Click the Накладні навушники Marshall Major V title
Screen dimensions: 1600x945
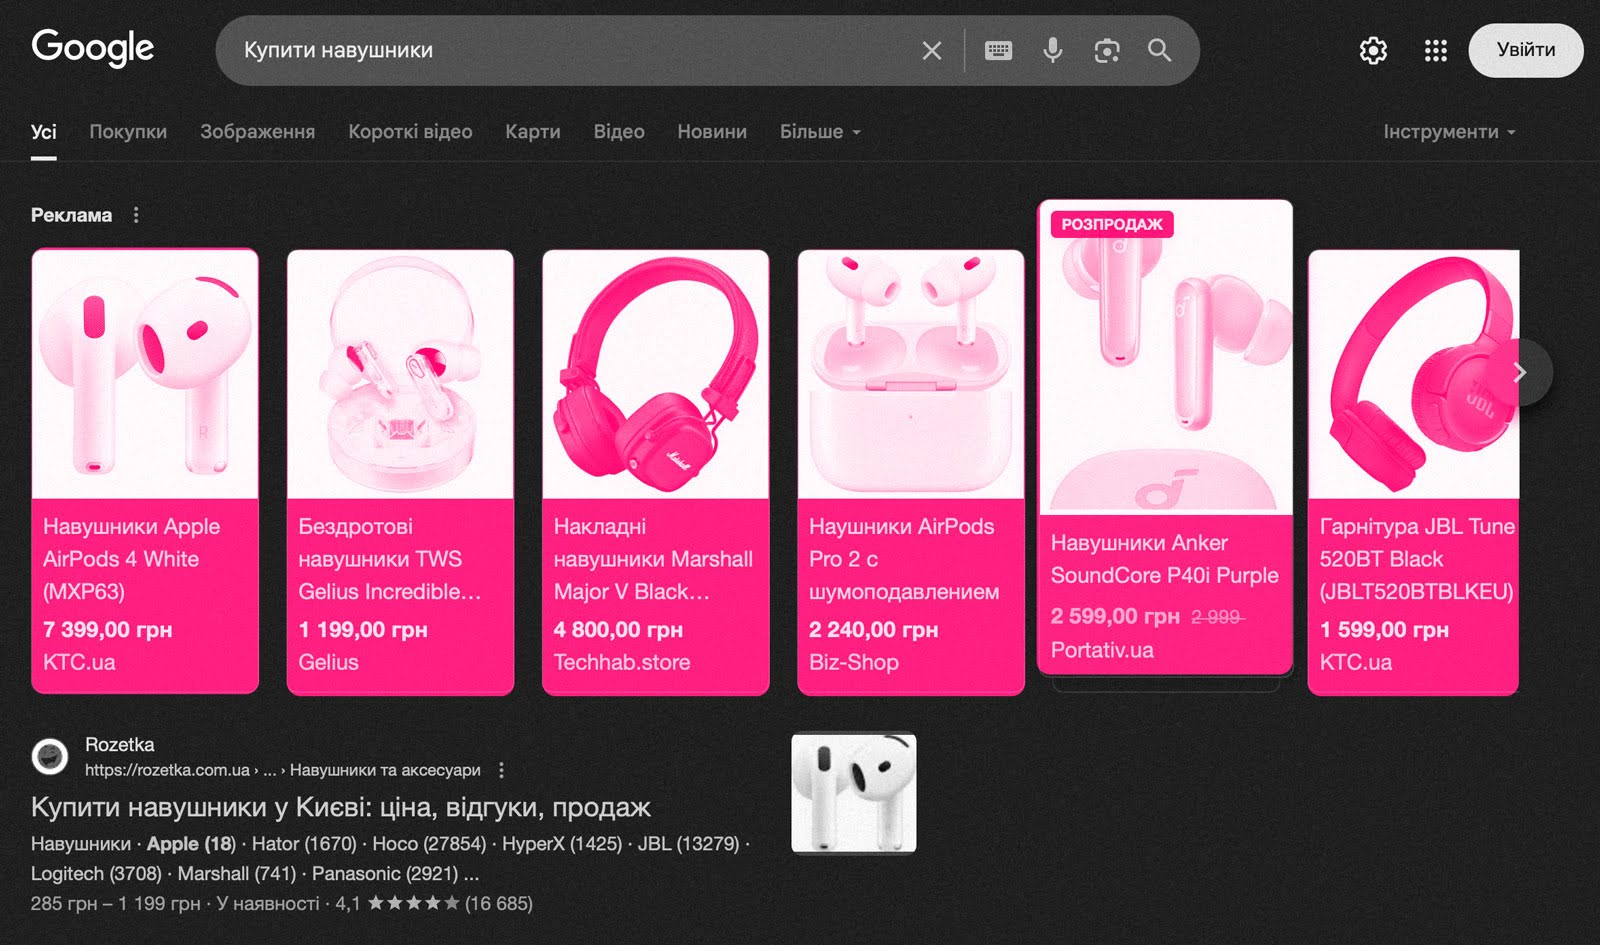click(x=653, y=559)
